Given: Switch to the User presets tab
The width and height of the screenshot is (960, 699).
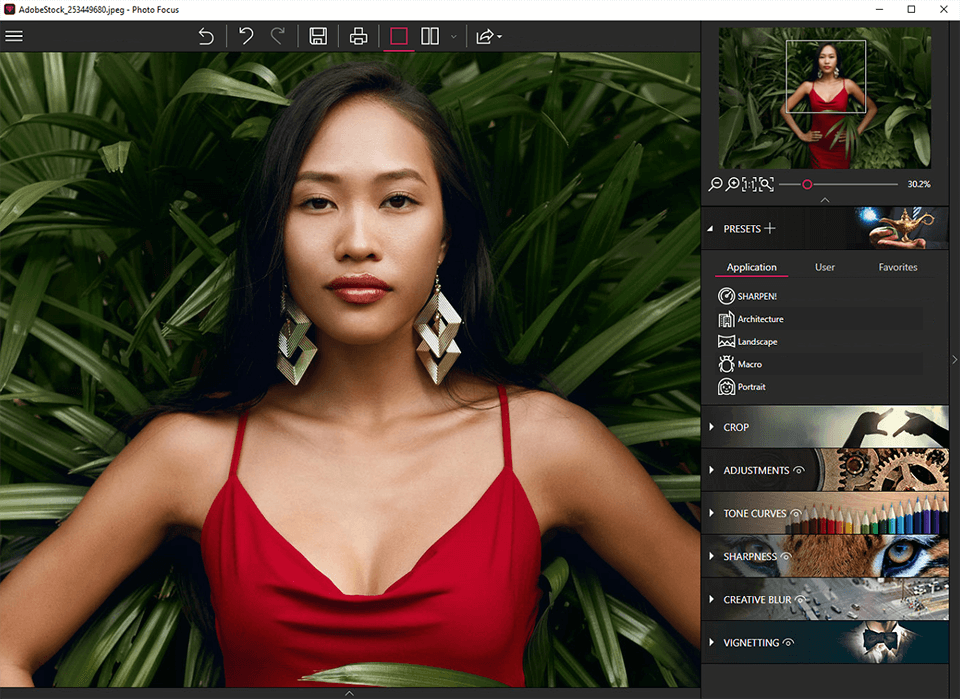Looking at the screenshot, I should coord(825,267).
